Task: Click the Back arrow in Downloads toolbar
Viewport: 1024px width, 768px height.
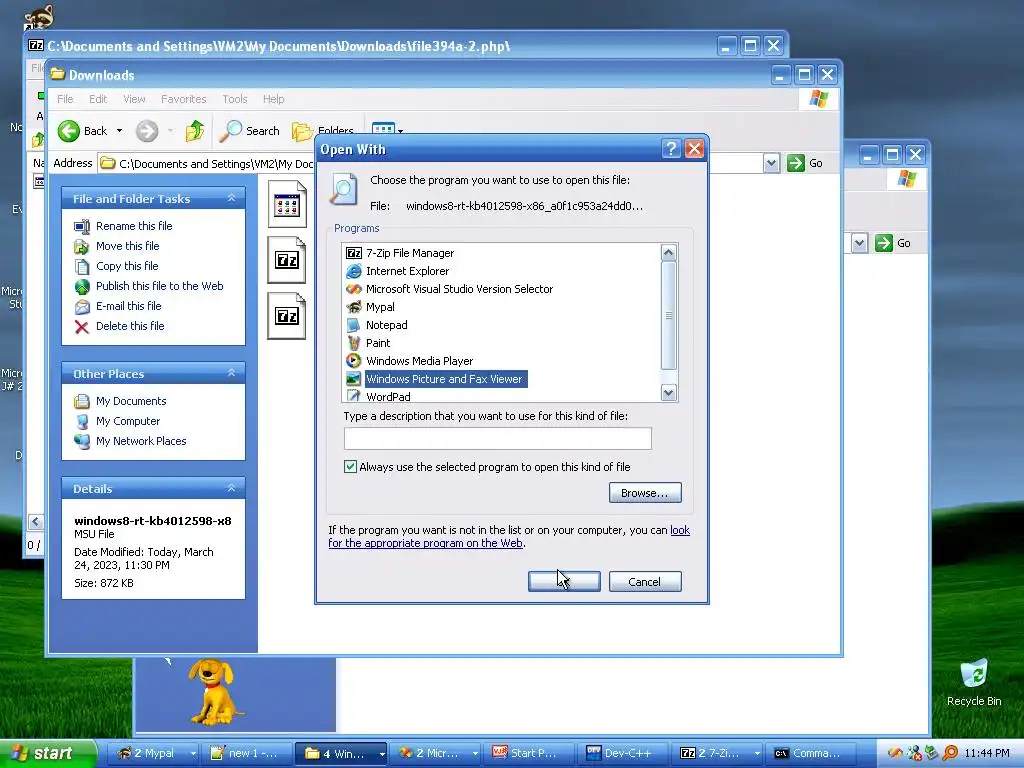Action: pyautogui.click(x=83, y=131)
